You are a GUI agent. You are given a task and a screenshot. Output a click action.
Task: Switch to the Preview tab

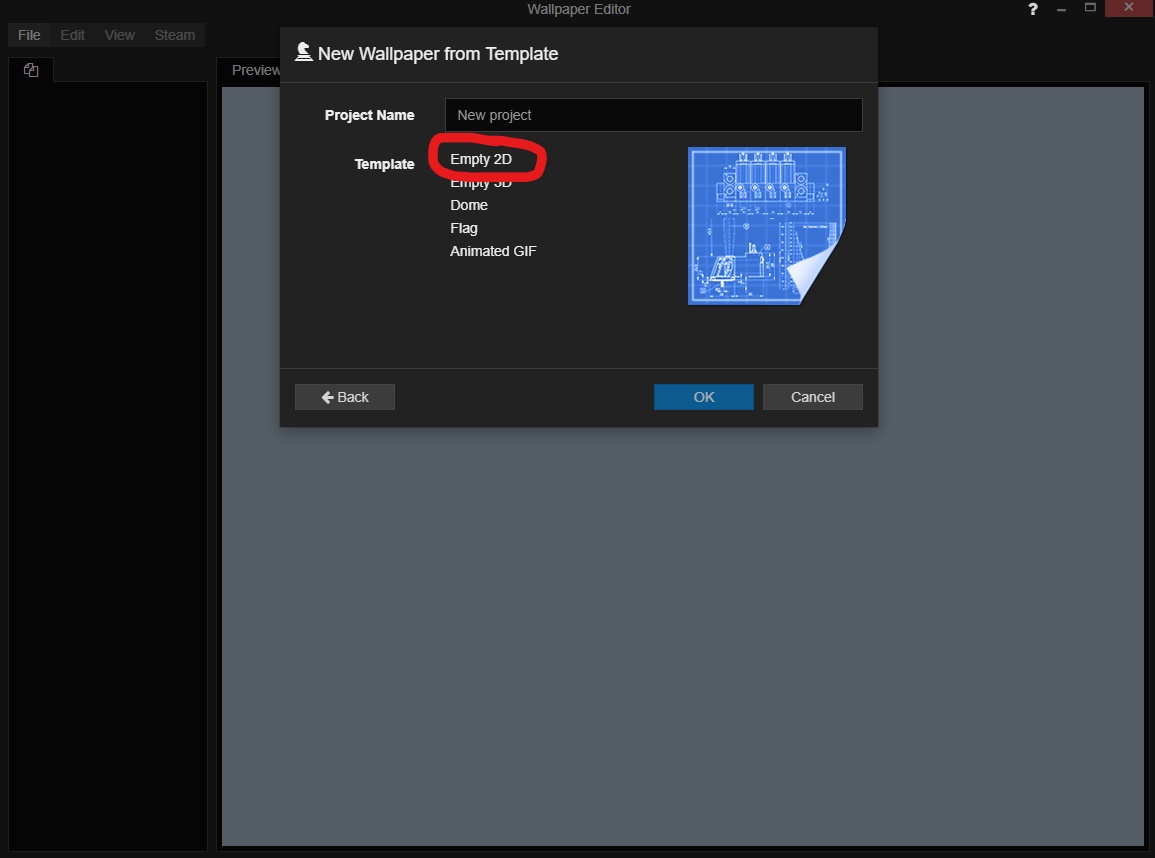pyautogui.click(x=255, y=69)
